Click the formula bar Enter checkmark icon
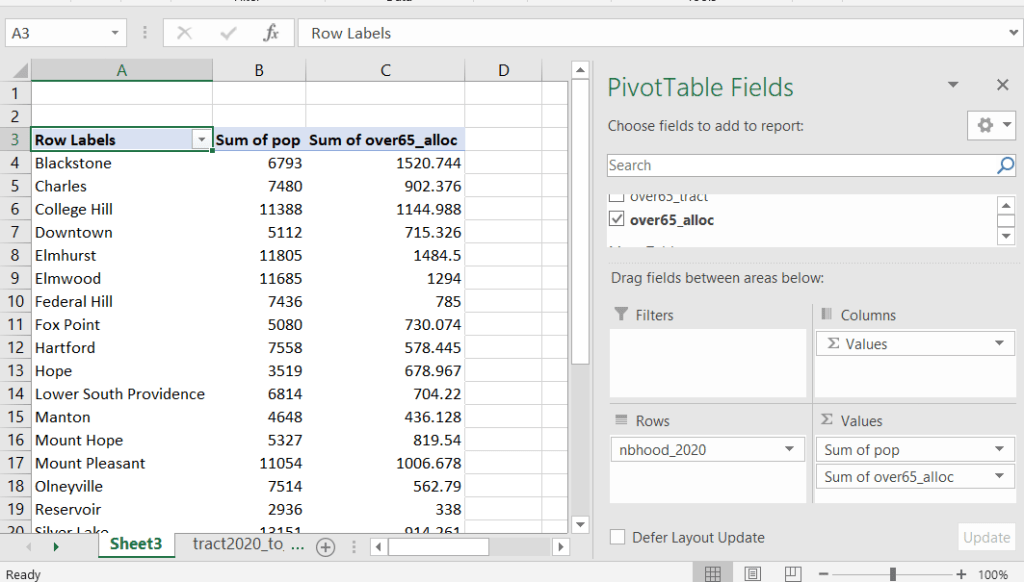1024x582 pixels. tap(228, 33)
